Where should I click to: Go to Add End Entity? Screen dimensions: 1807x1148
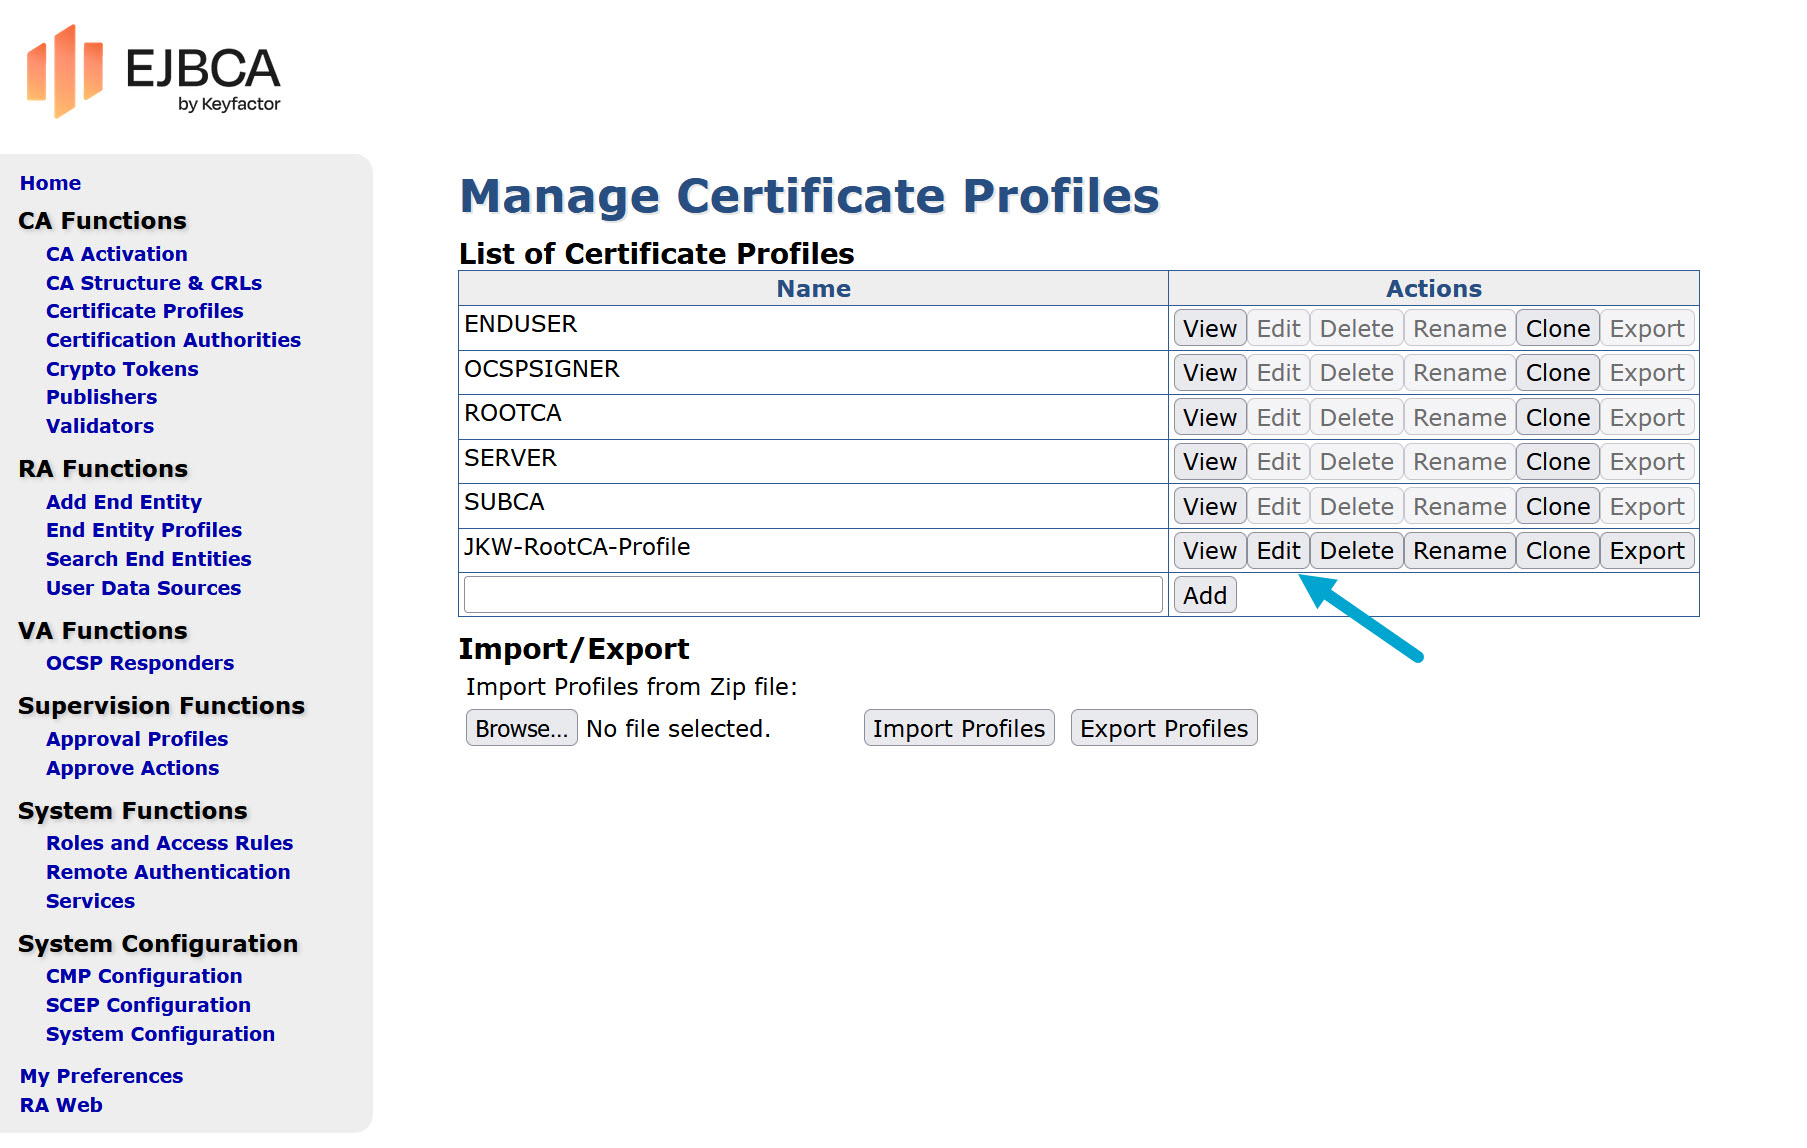124,501
